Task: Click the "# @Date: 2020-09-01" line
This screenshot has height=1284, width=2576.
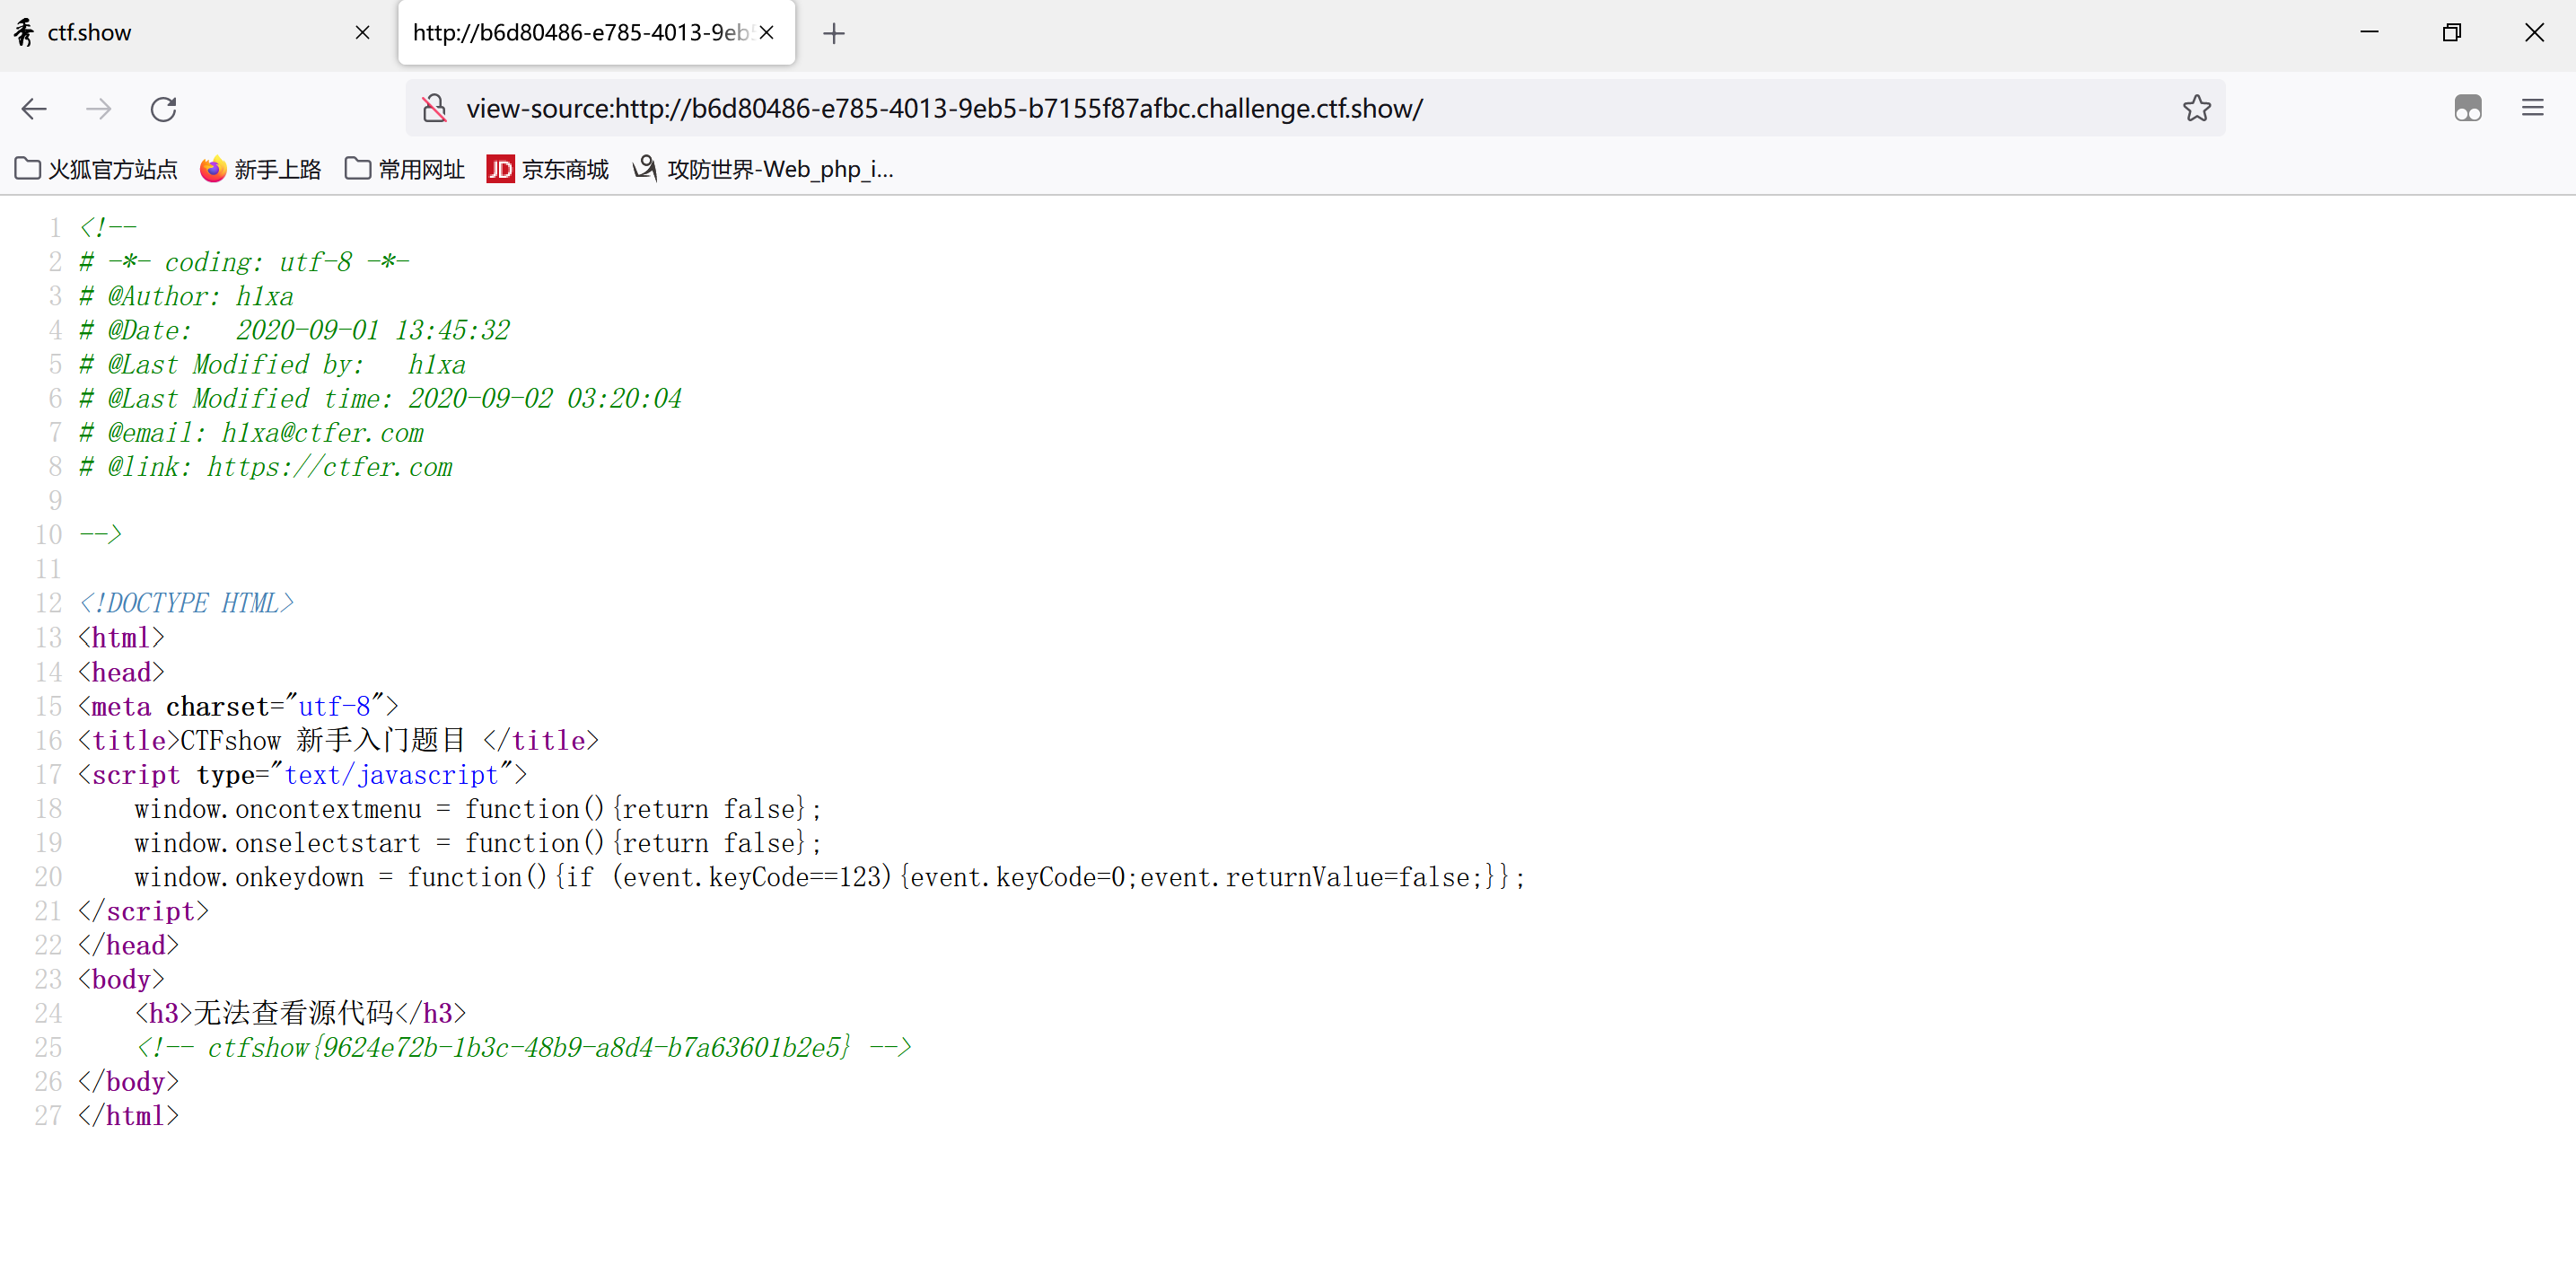Action: click(x=294, y=330)
